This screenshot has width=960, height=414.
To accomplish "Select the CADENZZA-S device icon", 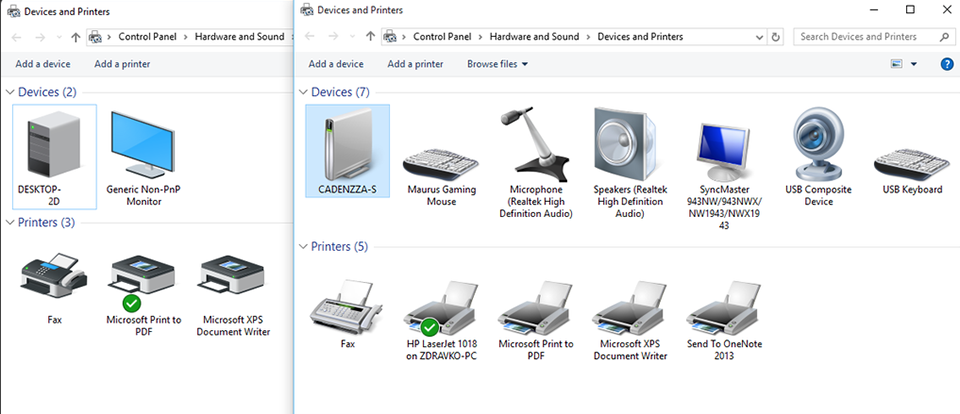I will click(x=347, y=151).
